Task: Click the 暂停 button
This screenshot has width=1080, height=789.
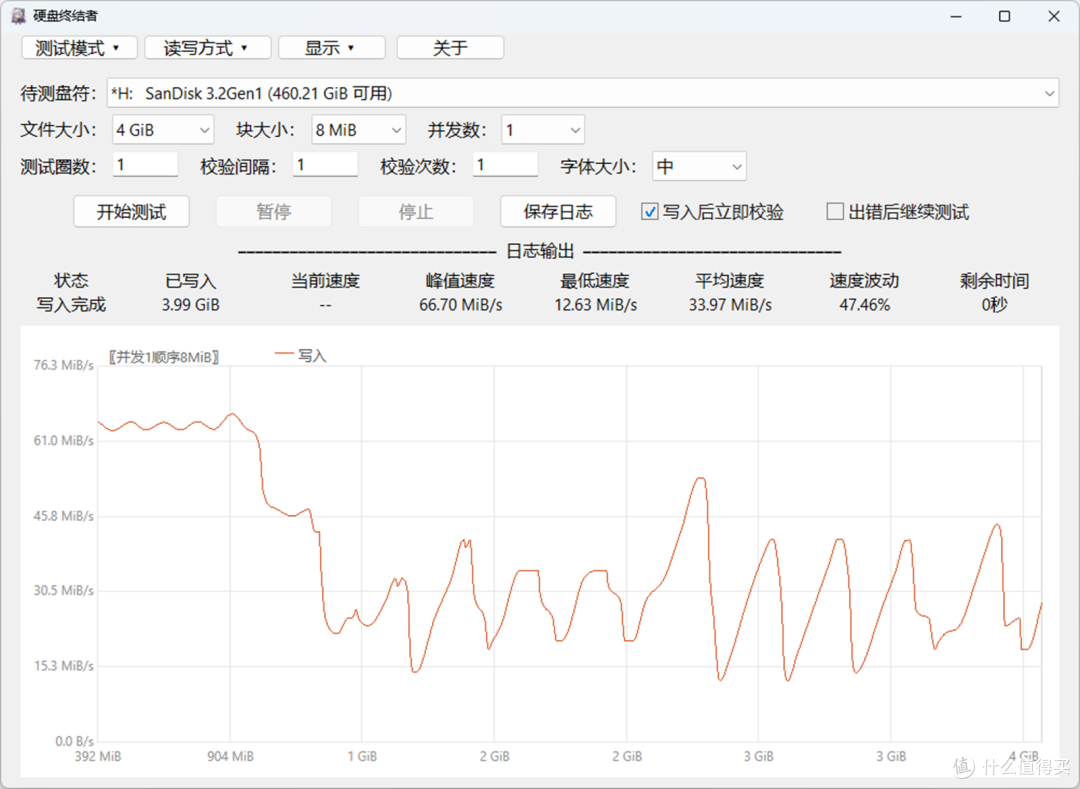Action: [273, 212]
